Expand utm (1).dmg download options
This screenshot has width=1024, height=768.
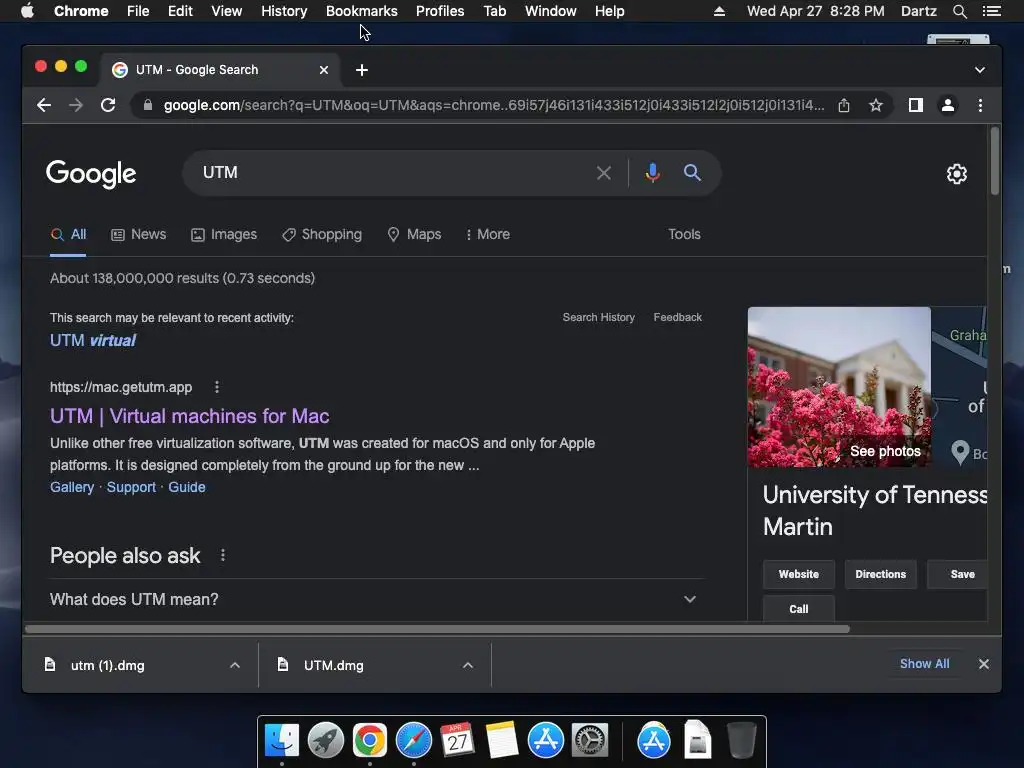[235, 665]
